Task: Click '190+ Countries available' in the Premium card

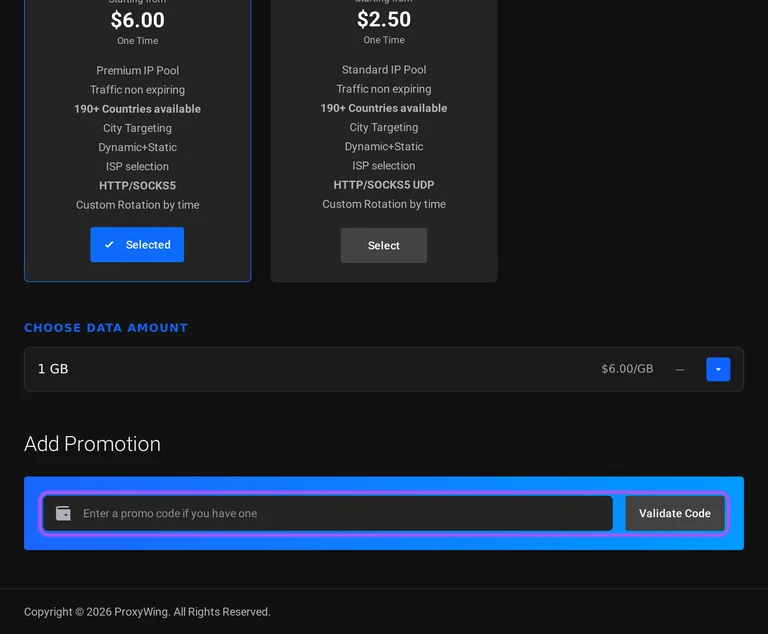Action: click(x=138, y=109)
